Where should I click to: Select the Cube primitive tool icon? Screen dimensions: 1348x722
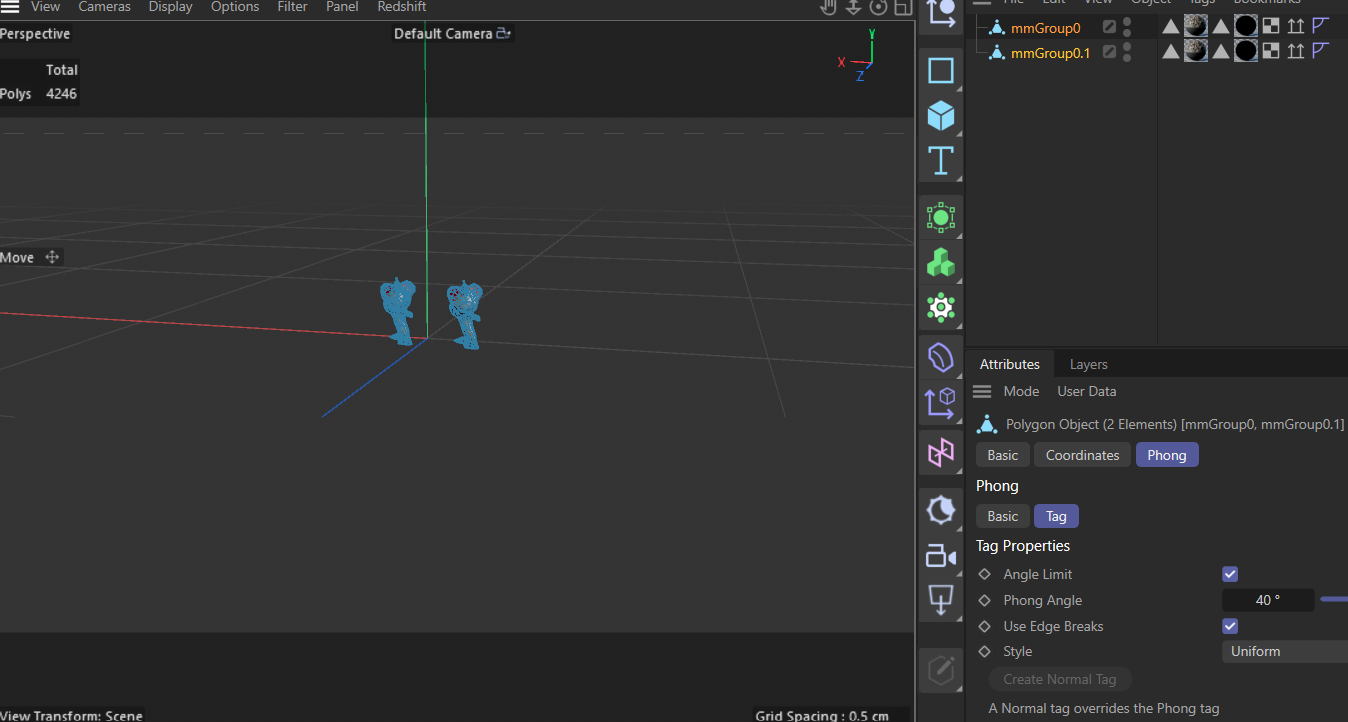[x=940, y=116]
